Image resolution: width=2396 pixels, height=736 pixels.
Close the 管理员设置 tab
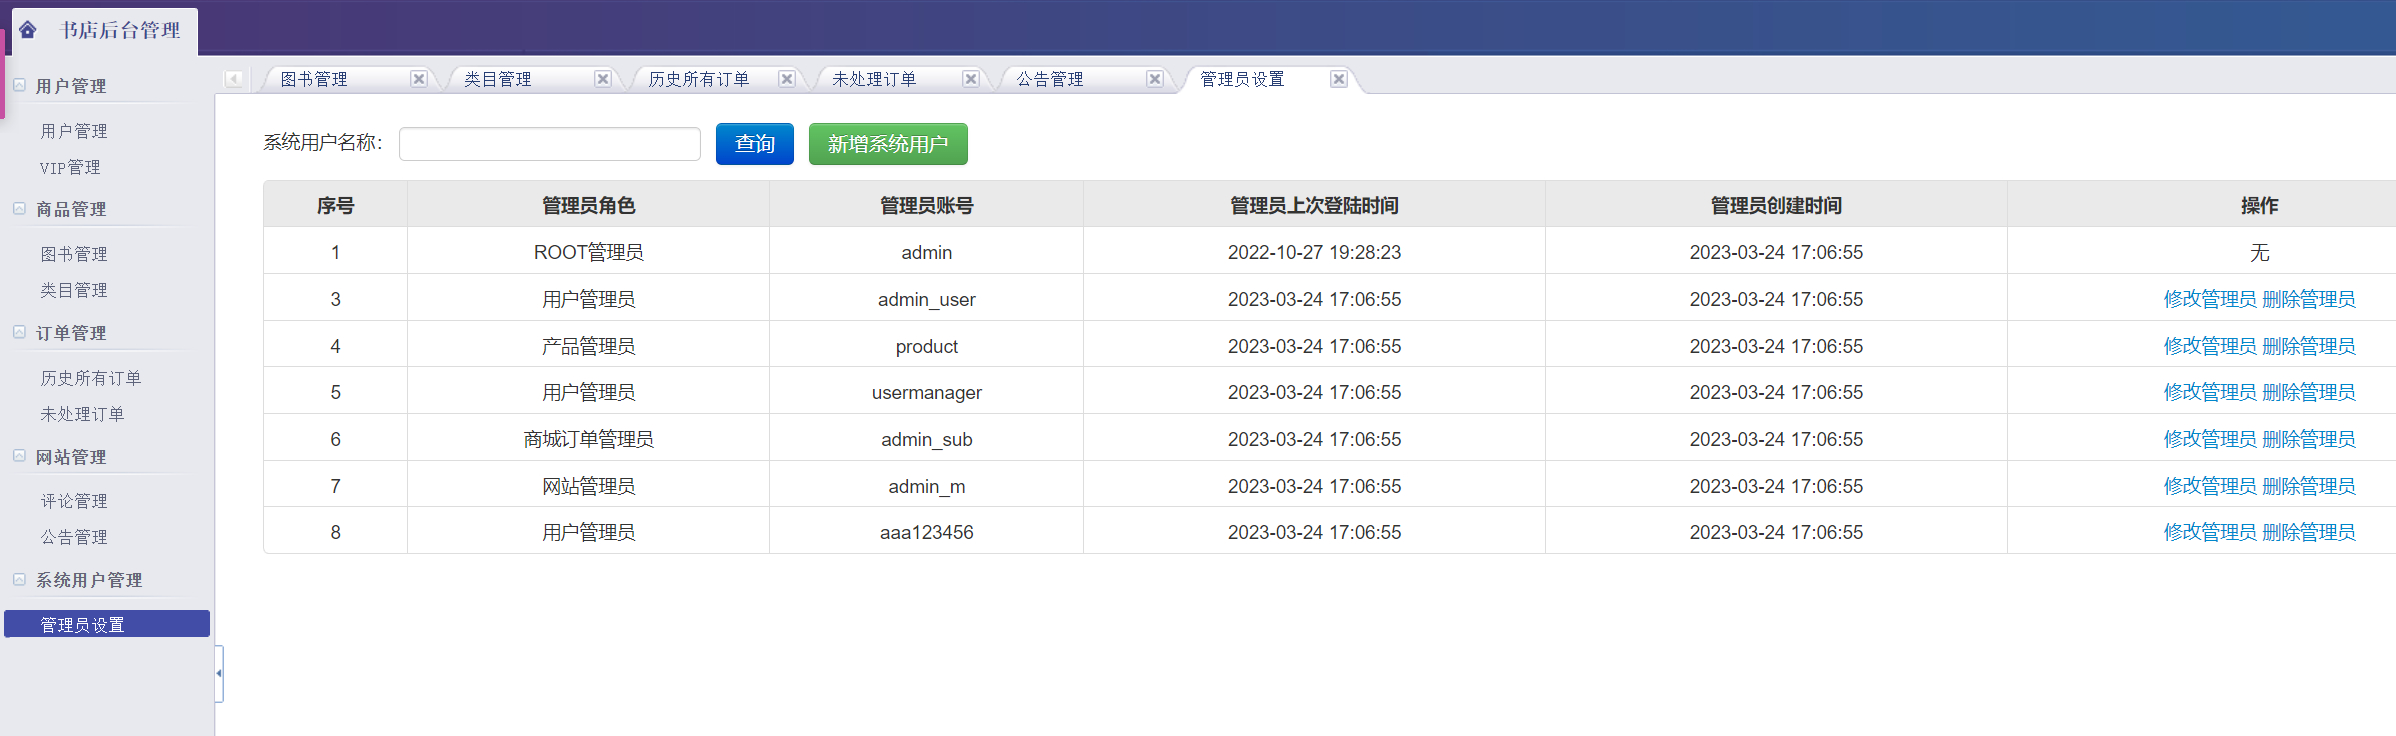click(x=1339, y=79)
